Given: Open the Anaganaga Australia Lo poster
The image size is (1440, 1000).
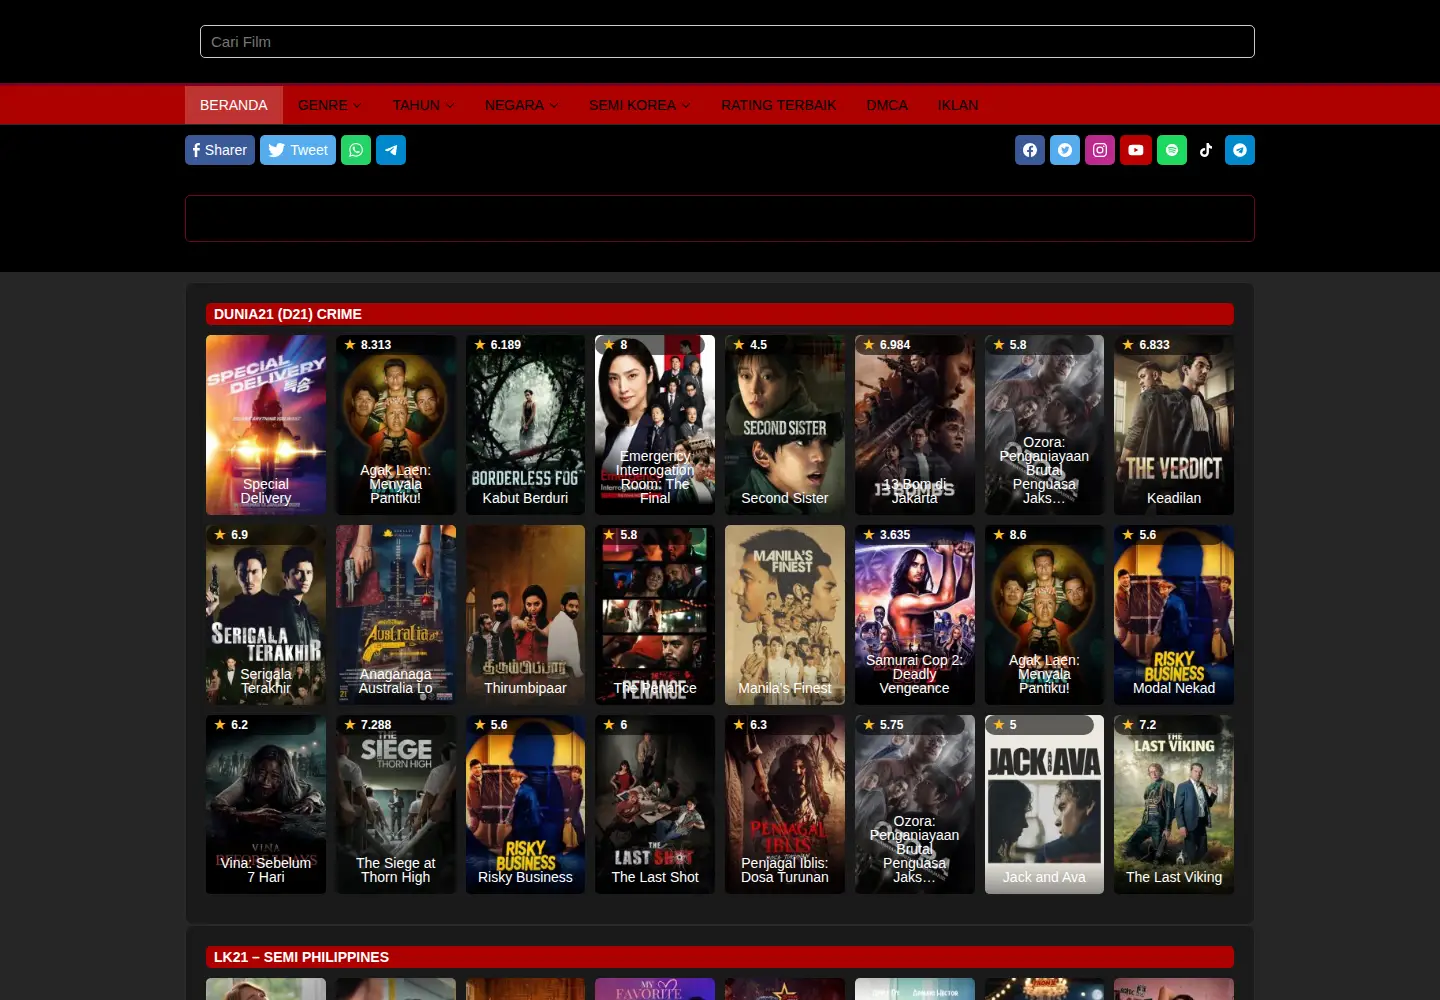Looking at the screenshot, I should [396, 615].
